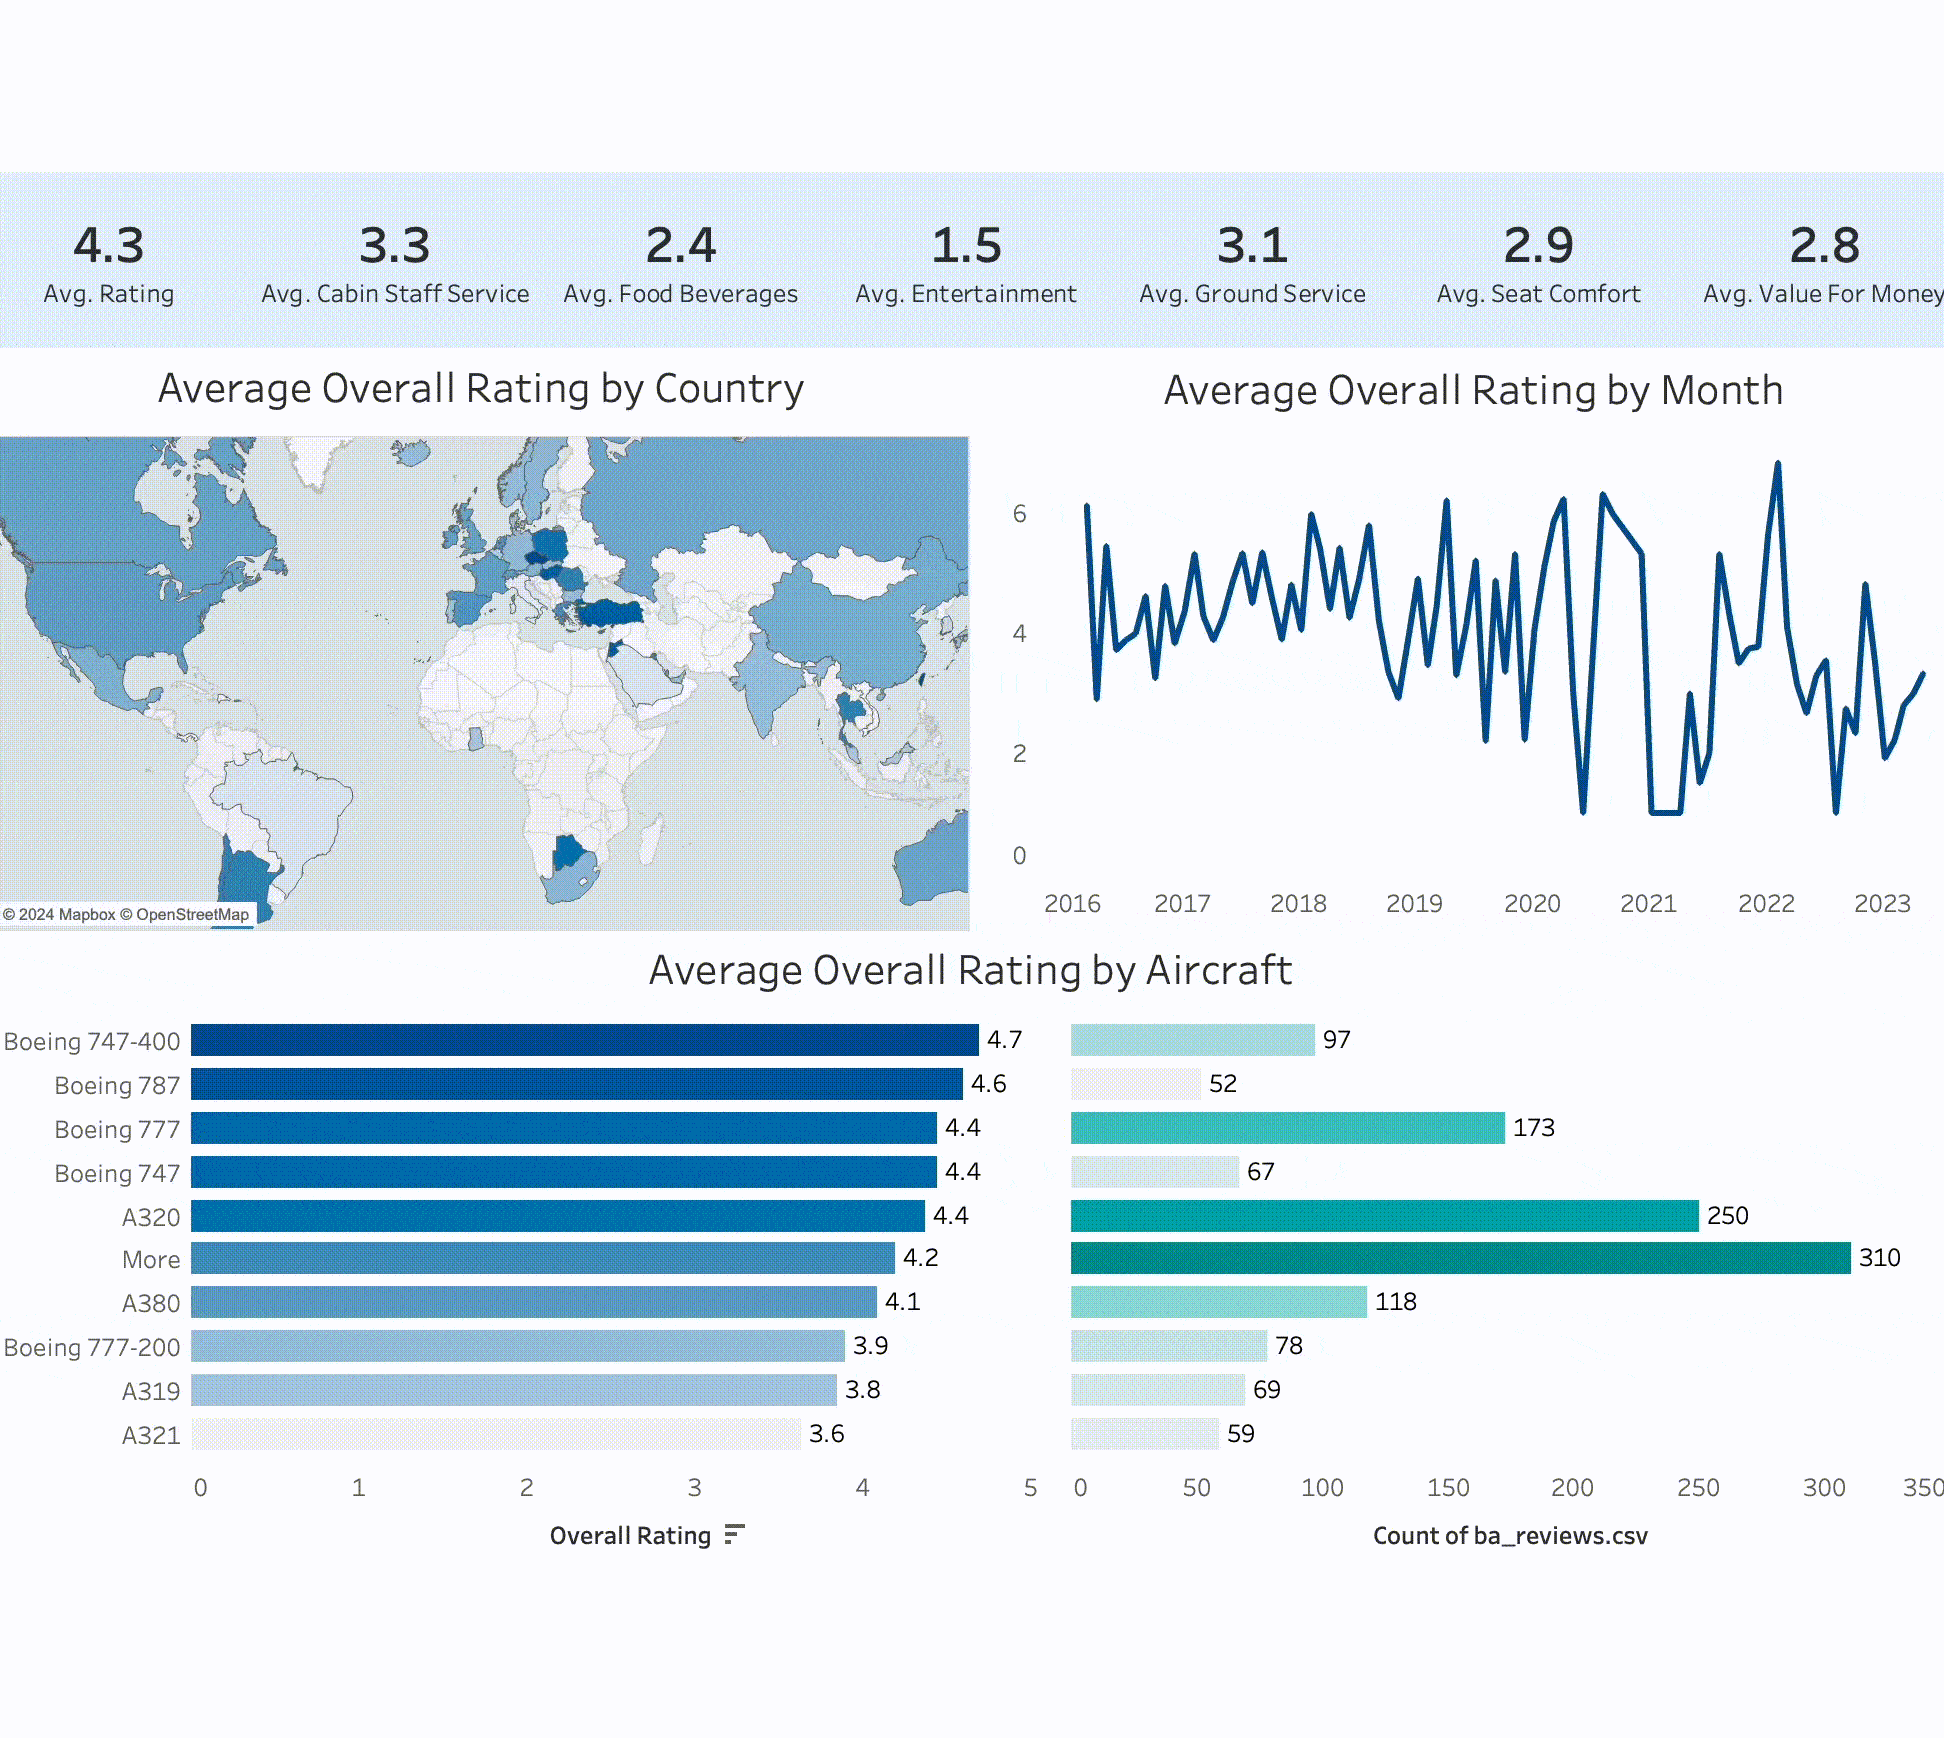Click the count bar labeled 78

[1169, 1346]
